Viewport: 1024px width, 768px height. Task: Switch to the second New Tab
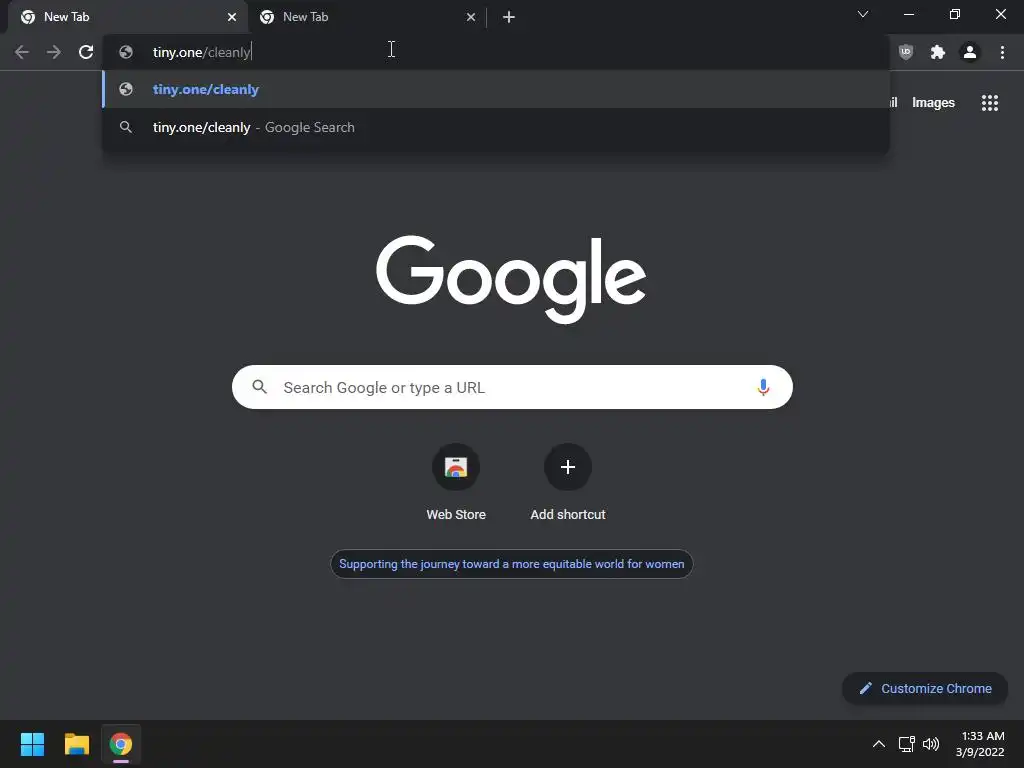(x=367, y=17)
